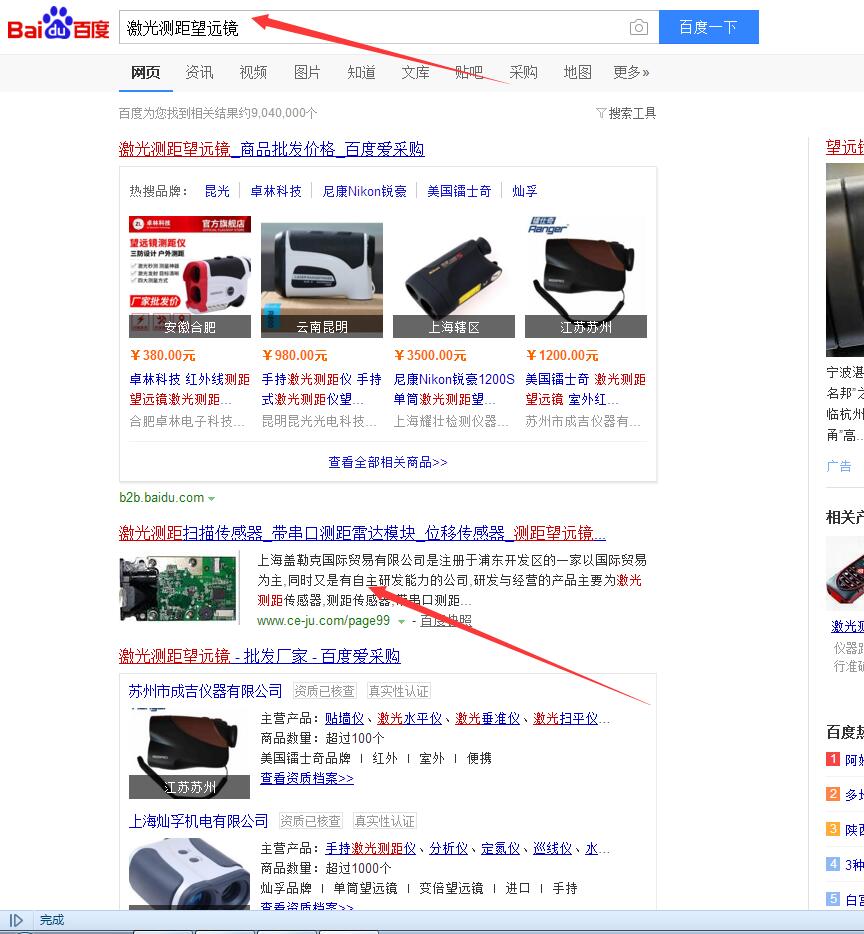
Task: Open the ￥1200.00元 江苏苏州 product thumbnail
Action: [586, 277]
